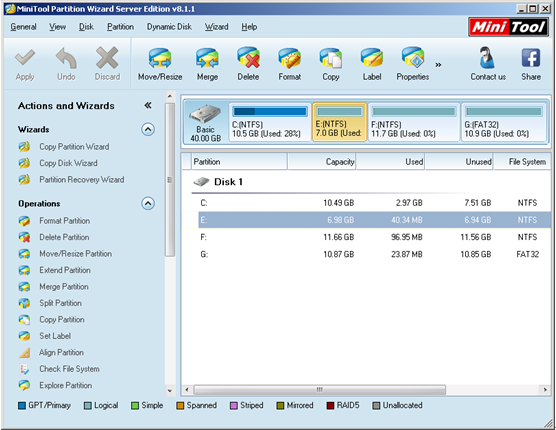Show more toolbar items via chevron
The image size is (556, 430).
pyautogui.click(x=438, y=65)
